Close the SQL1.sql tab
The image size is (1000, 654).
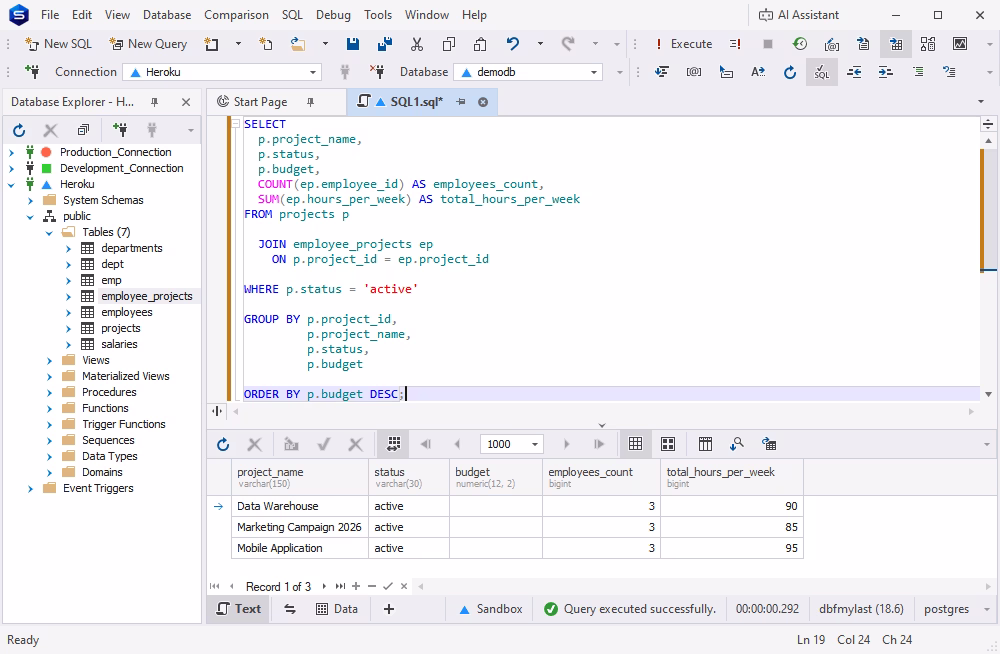click(x=483, y=102)
